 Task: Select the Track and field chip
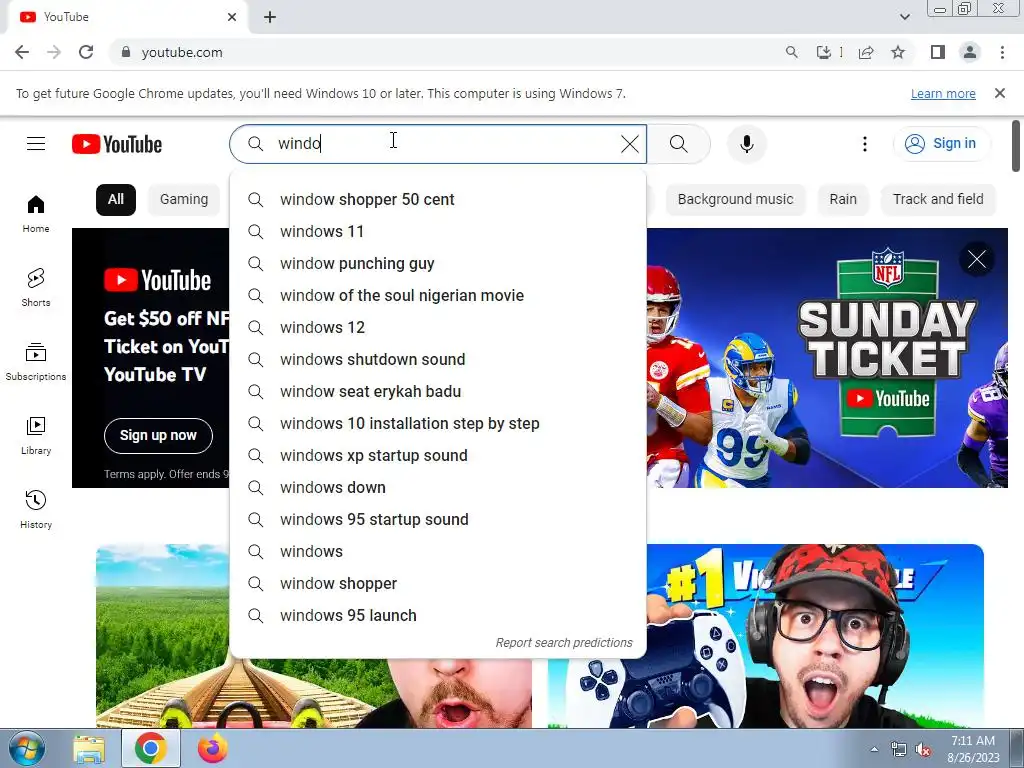938,199
